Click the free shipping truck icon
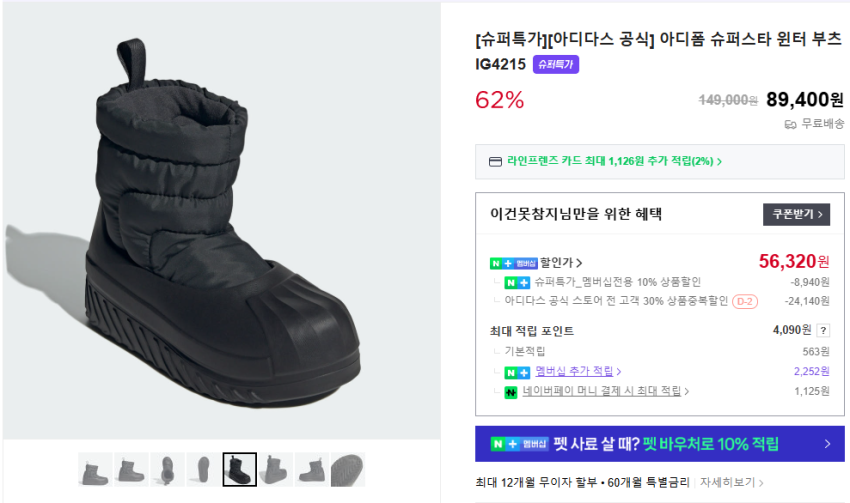 790,124
